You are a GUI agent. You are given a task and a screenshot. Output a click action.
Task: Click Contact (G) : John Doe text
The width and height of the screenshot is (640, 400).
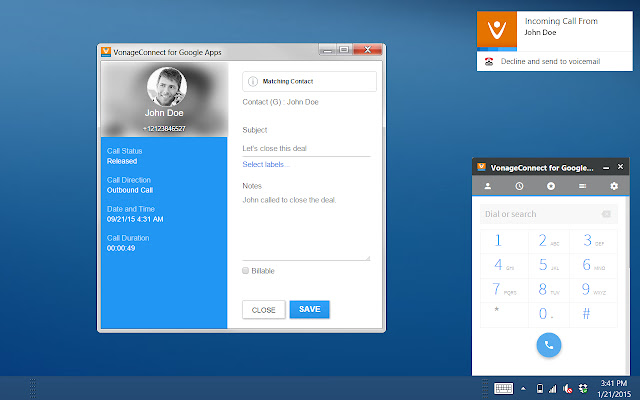pos(280,102)
